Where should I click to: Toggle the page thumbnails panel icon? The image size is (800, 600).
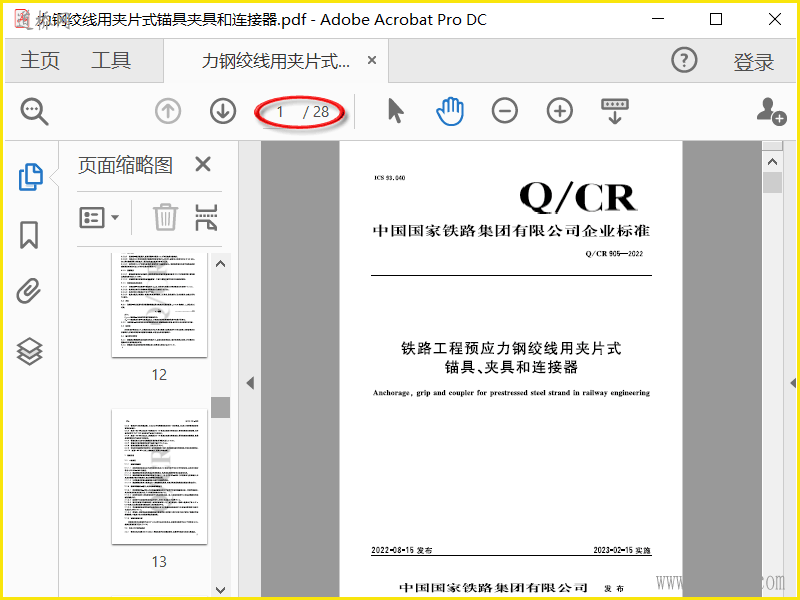click(30, 177)
